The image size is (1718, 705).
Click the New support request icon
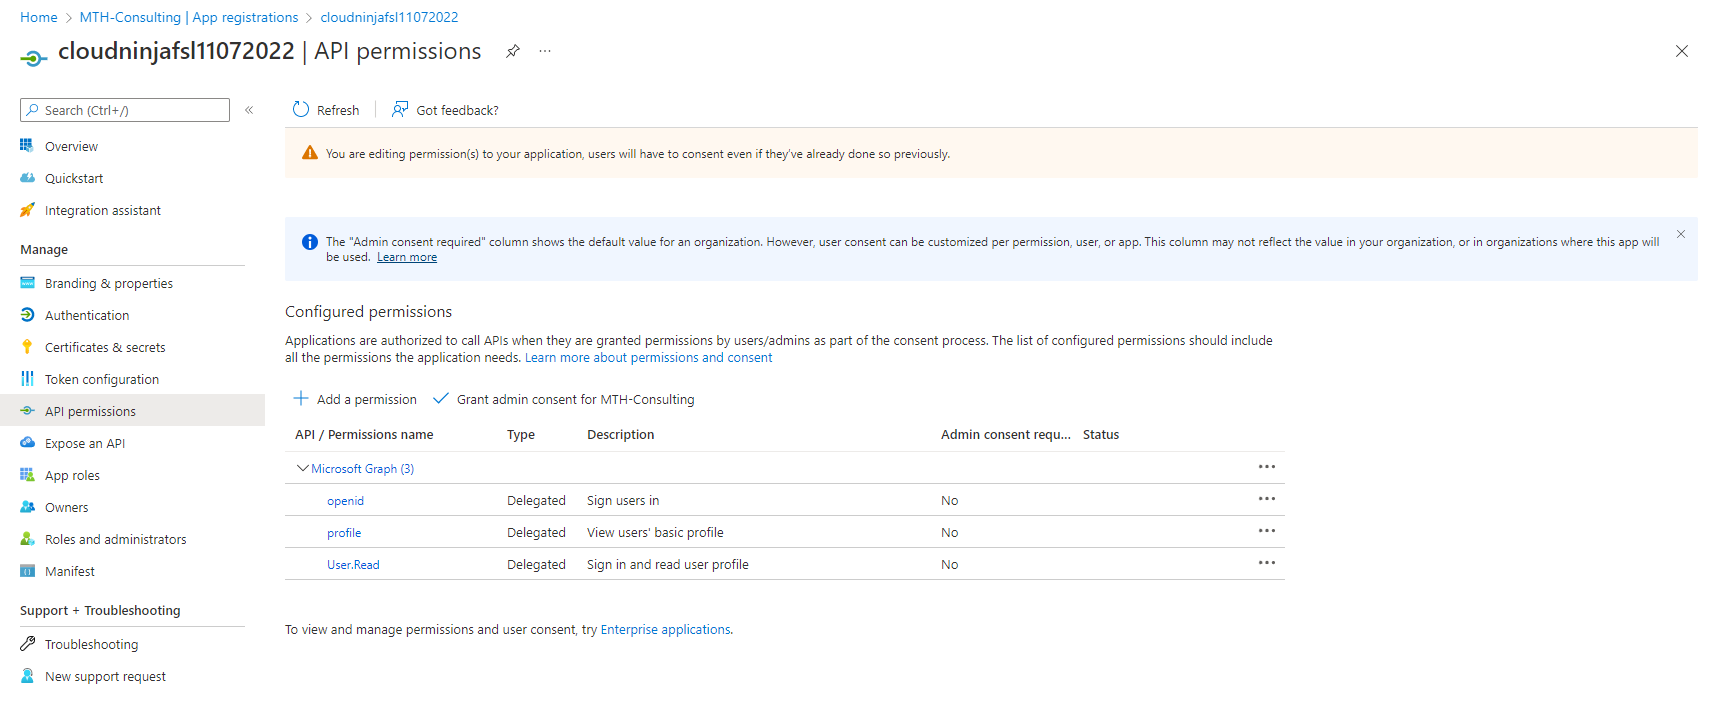[x=27, y=676]
